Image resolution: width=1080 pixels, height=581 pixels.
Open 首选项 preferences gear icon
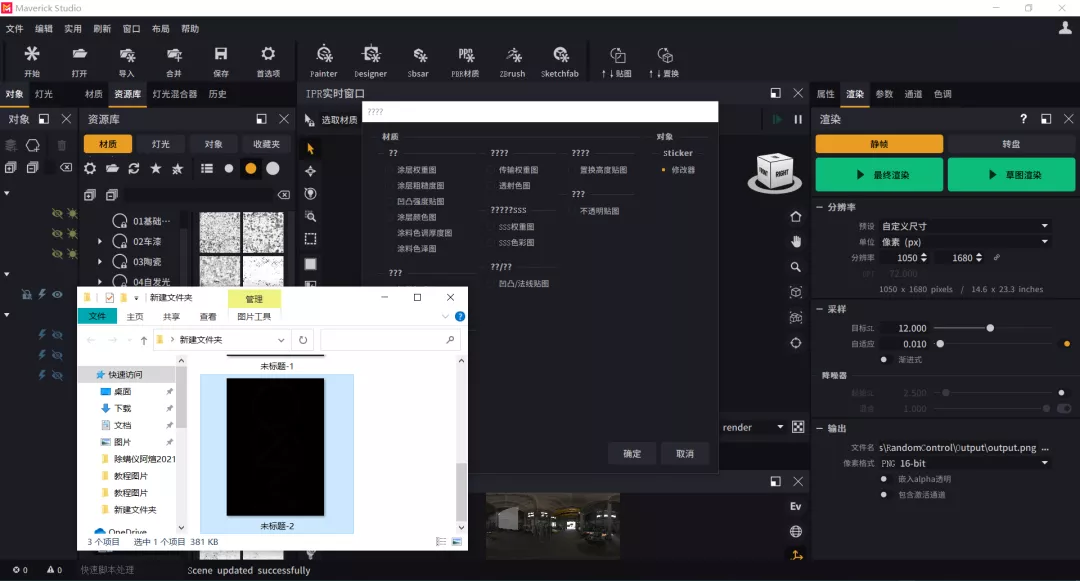pos(268,54)
